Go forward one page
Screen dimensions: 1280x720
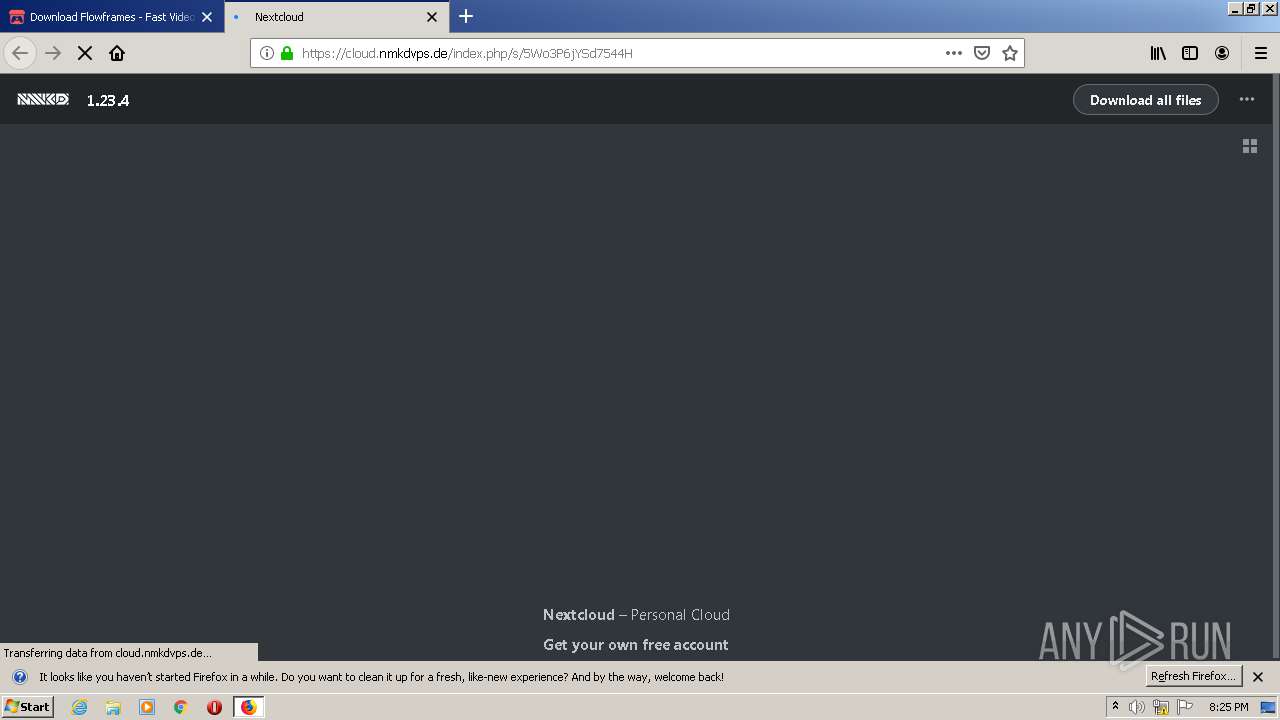53,53
